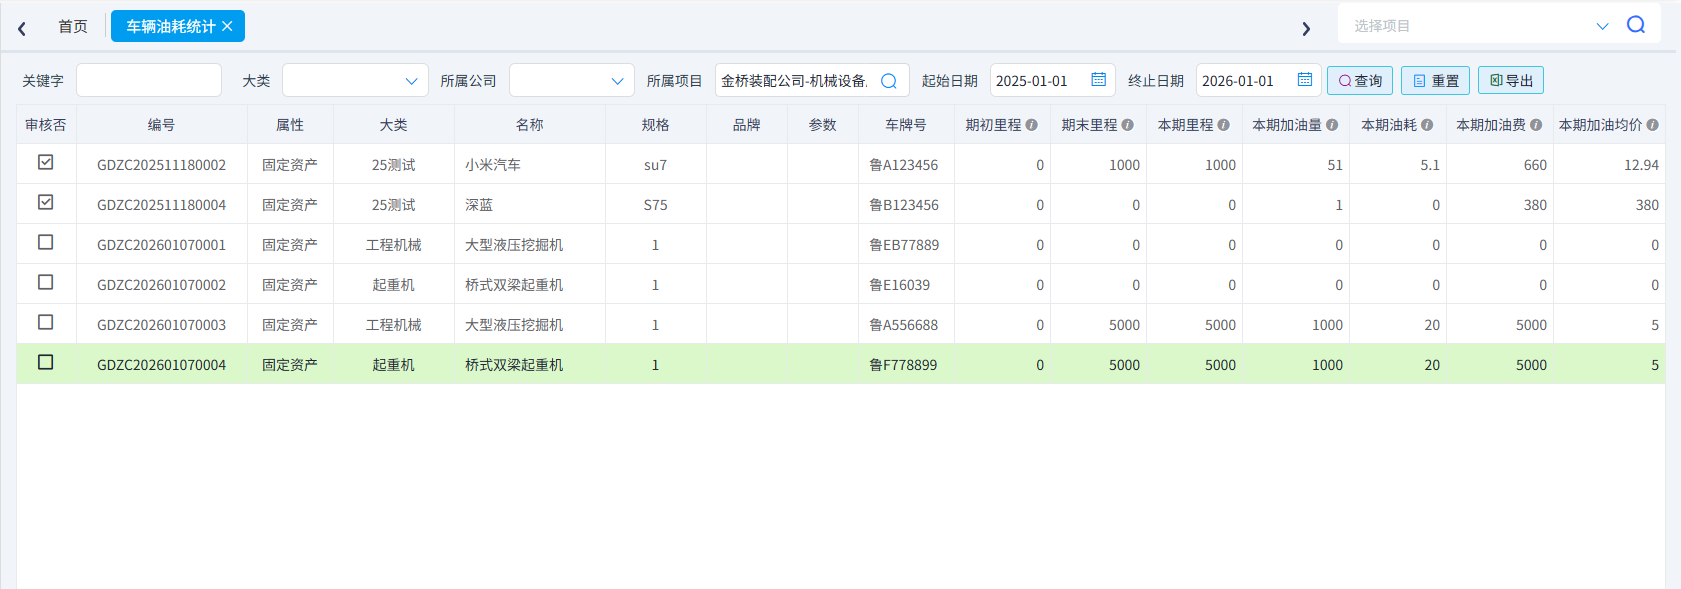Expand the 大类 dropdown
The height and width of the screenshot is (589, 1681).
click(410, 81)
